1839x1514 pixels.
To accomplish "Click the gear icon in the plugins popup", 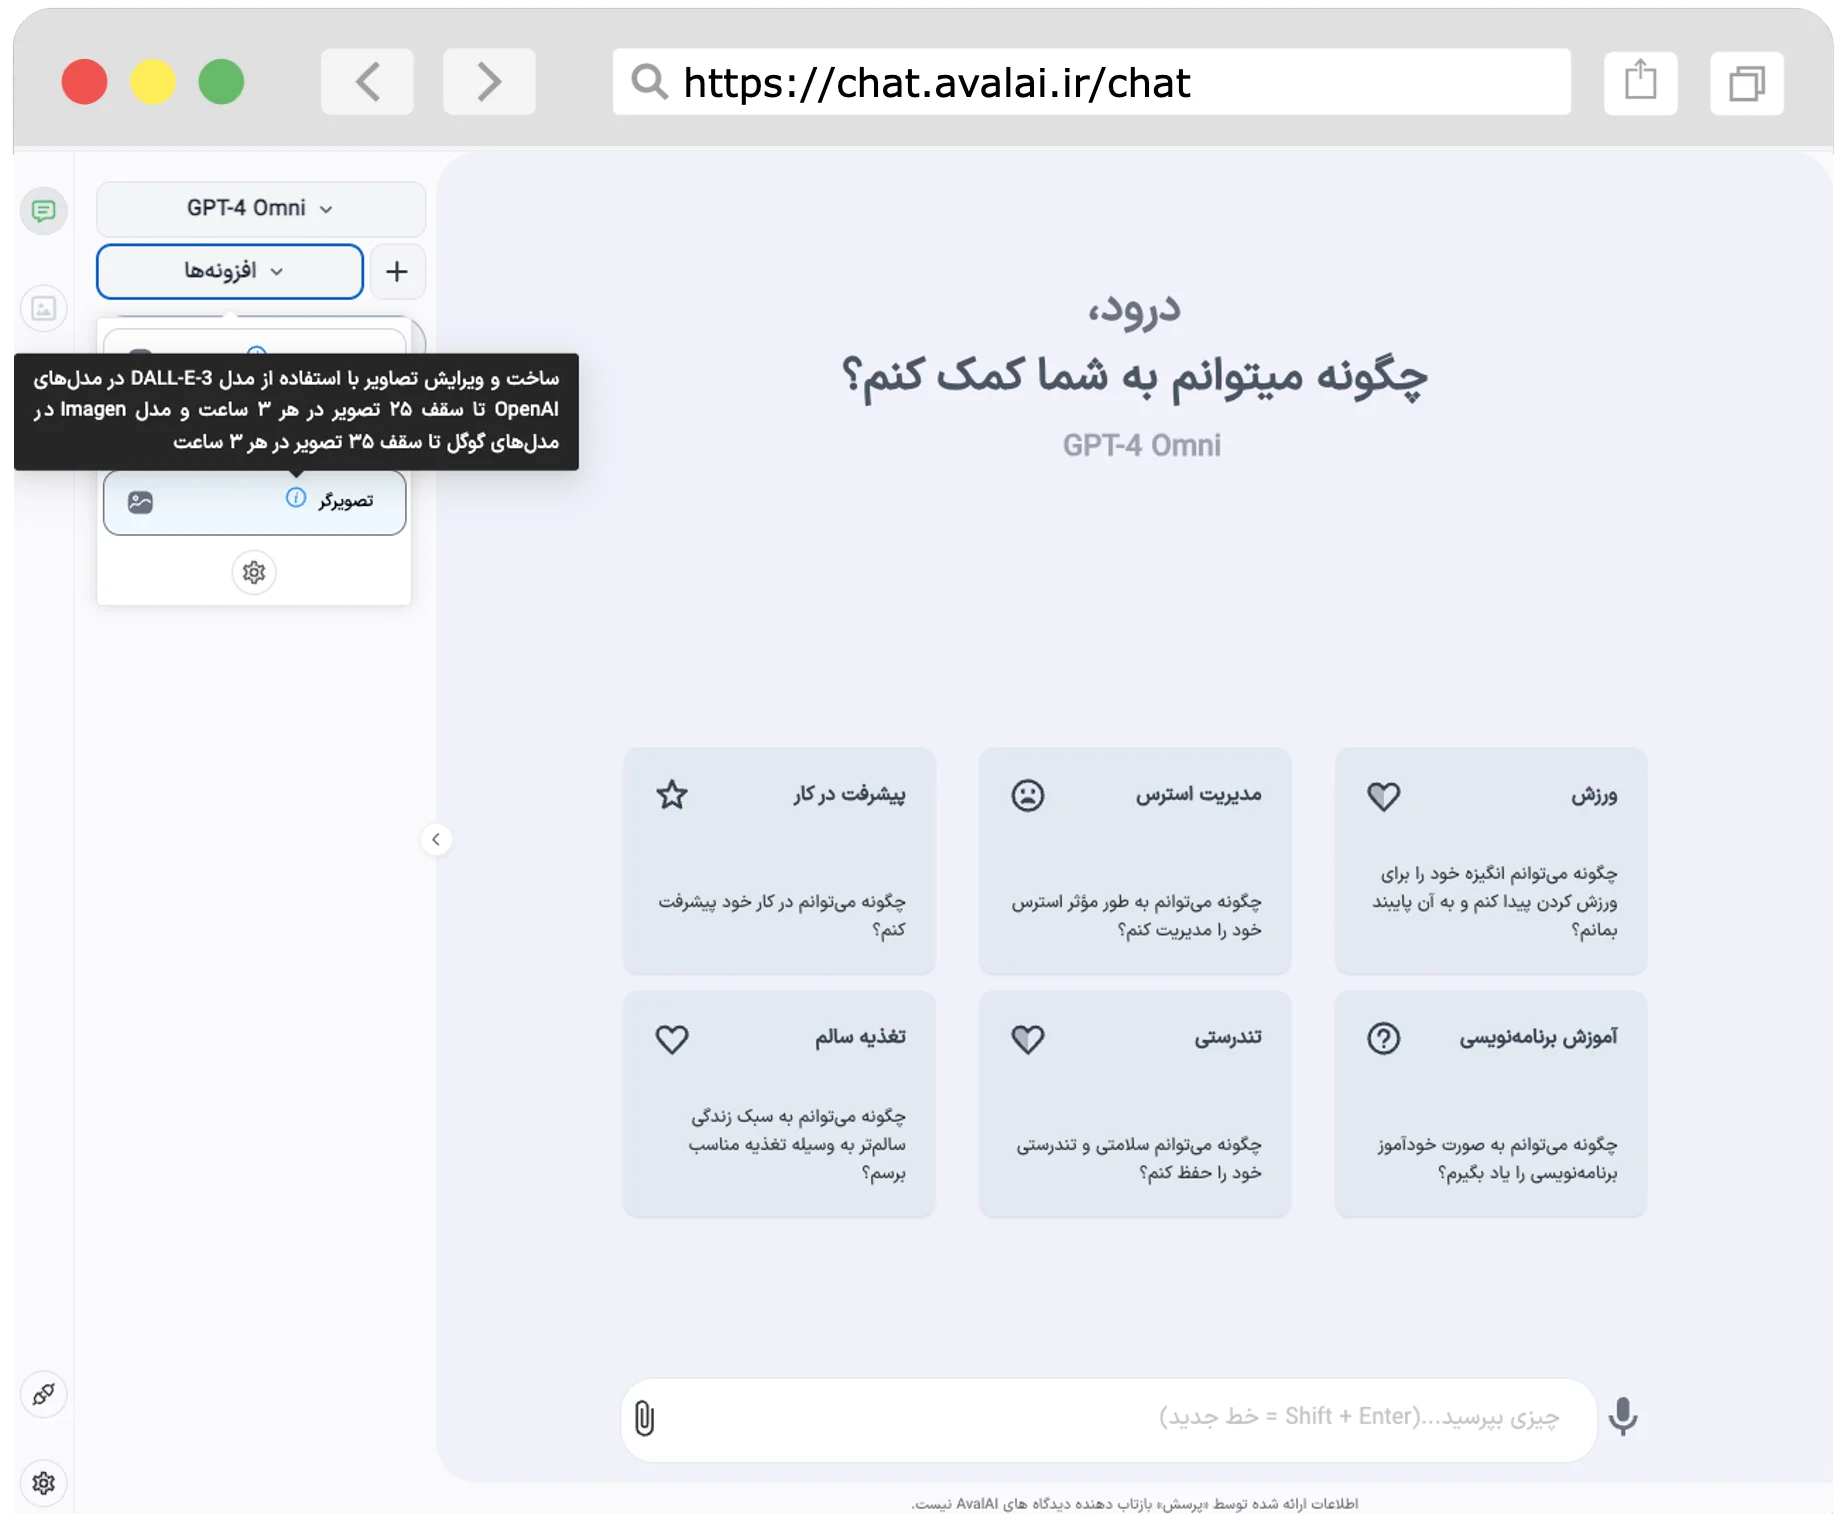I will (254, 572).
